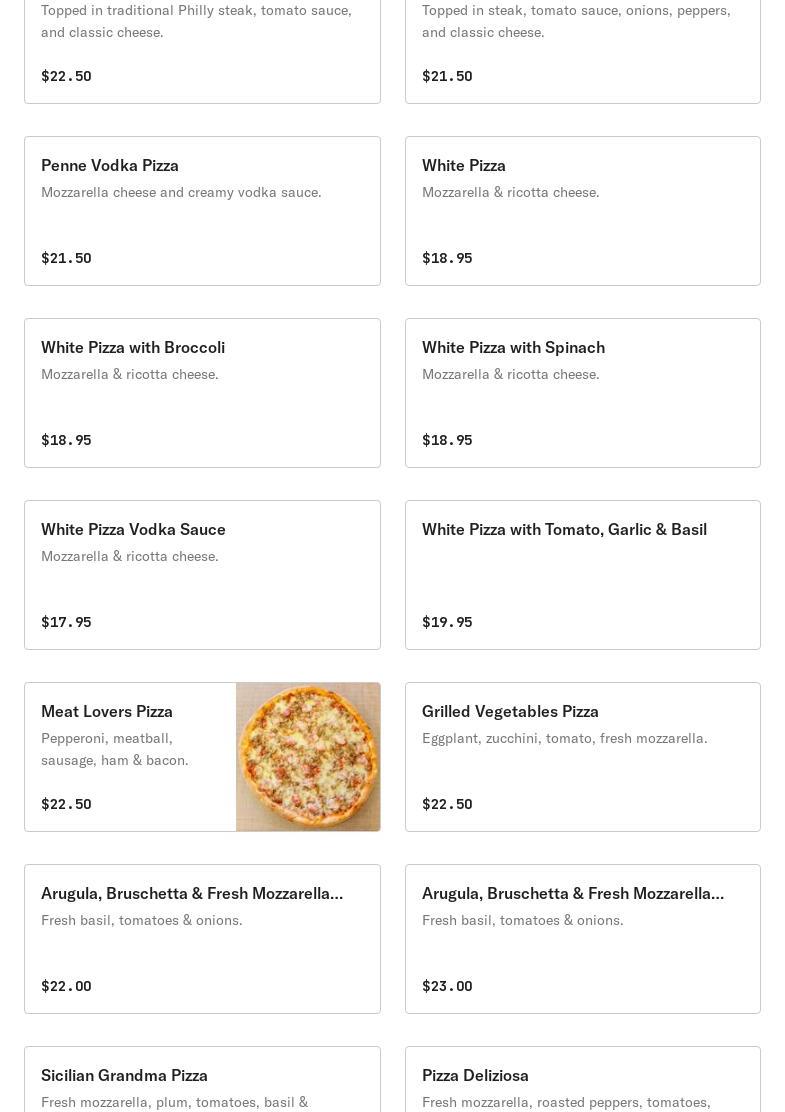The width and height of the screenshot is (785, 1112).
Task: Choose the Pizza Deliziosa card
Action: point(582,1080)
